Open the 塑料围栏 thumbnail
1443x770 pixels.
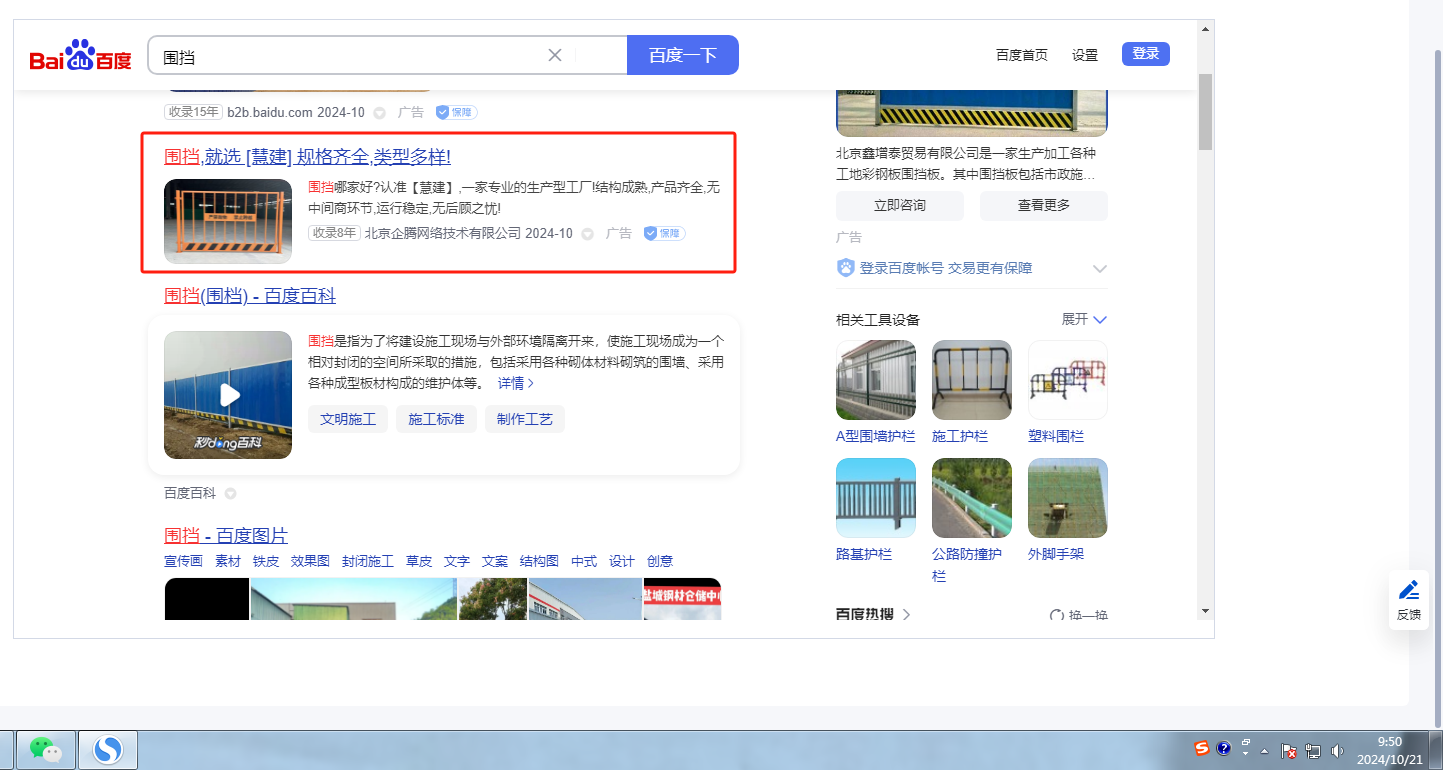(x=1068, y=380)
